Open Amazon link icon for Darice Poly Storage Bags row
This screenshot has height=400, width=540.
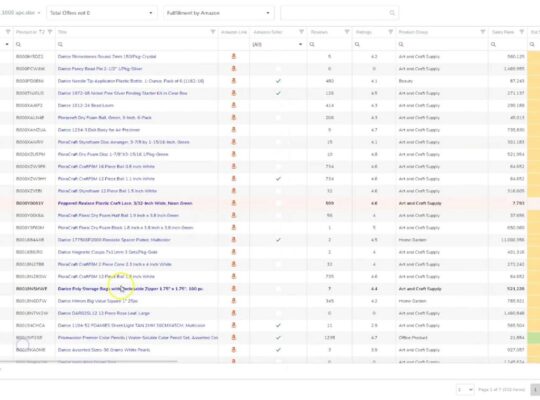234,288
